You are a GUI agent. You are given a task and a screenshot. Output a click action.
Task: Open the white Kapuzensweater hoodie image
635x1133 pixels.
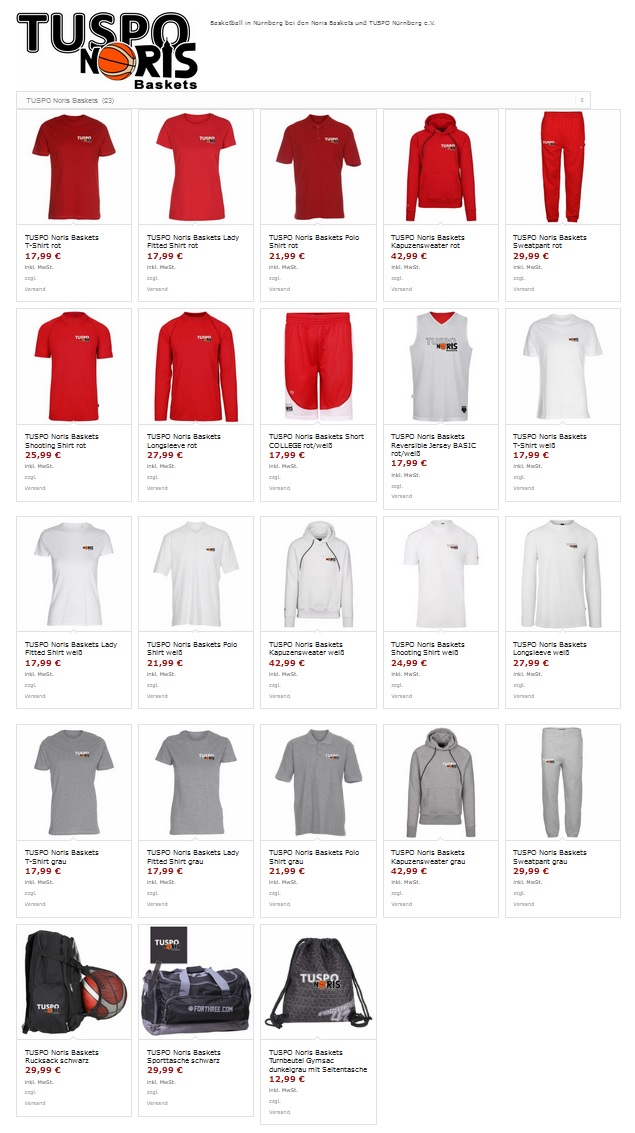pos(319,574)
